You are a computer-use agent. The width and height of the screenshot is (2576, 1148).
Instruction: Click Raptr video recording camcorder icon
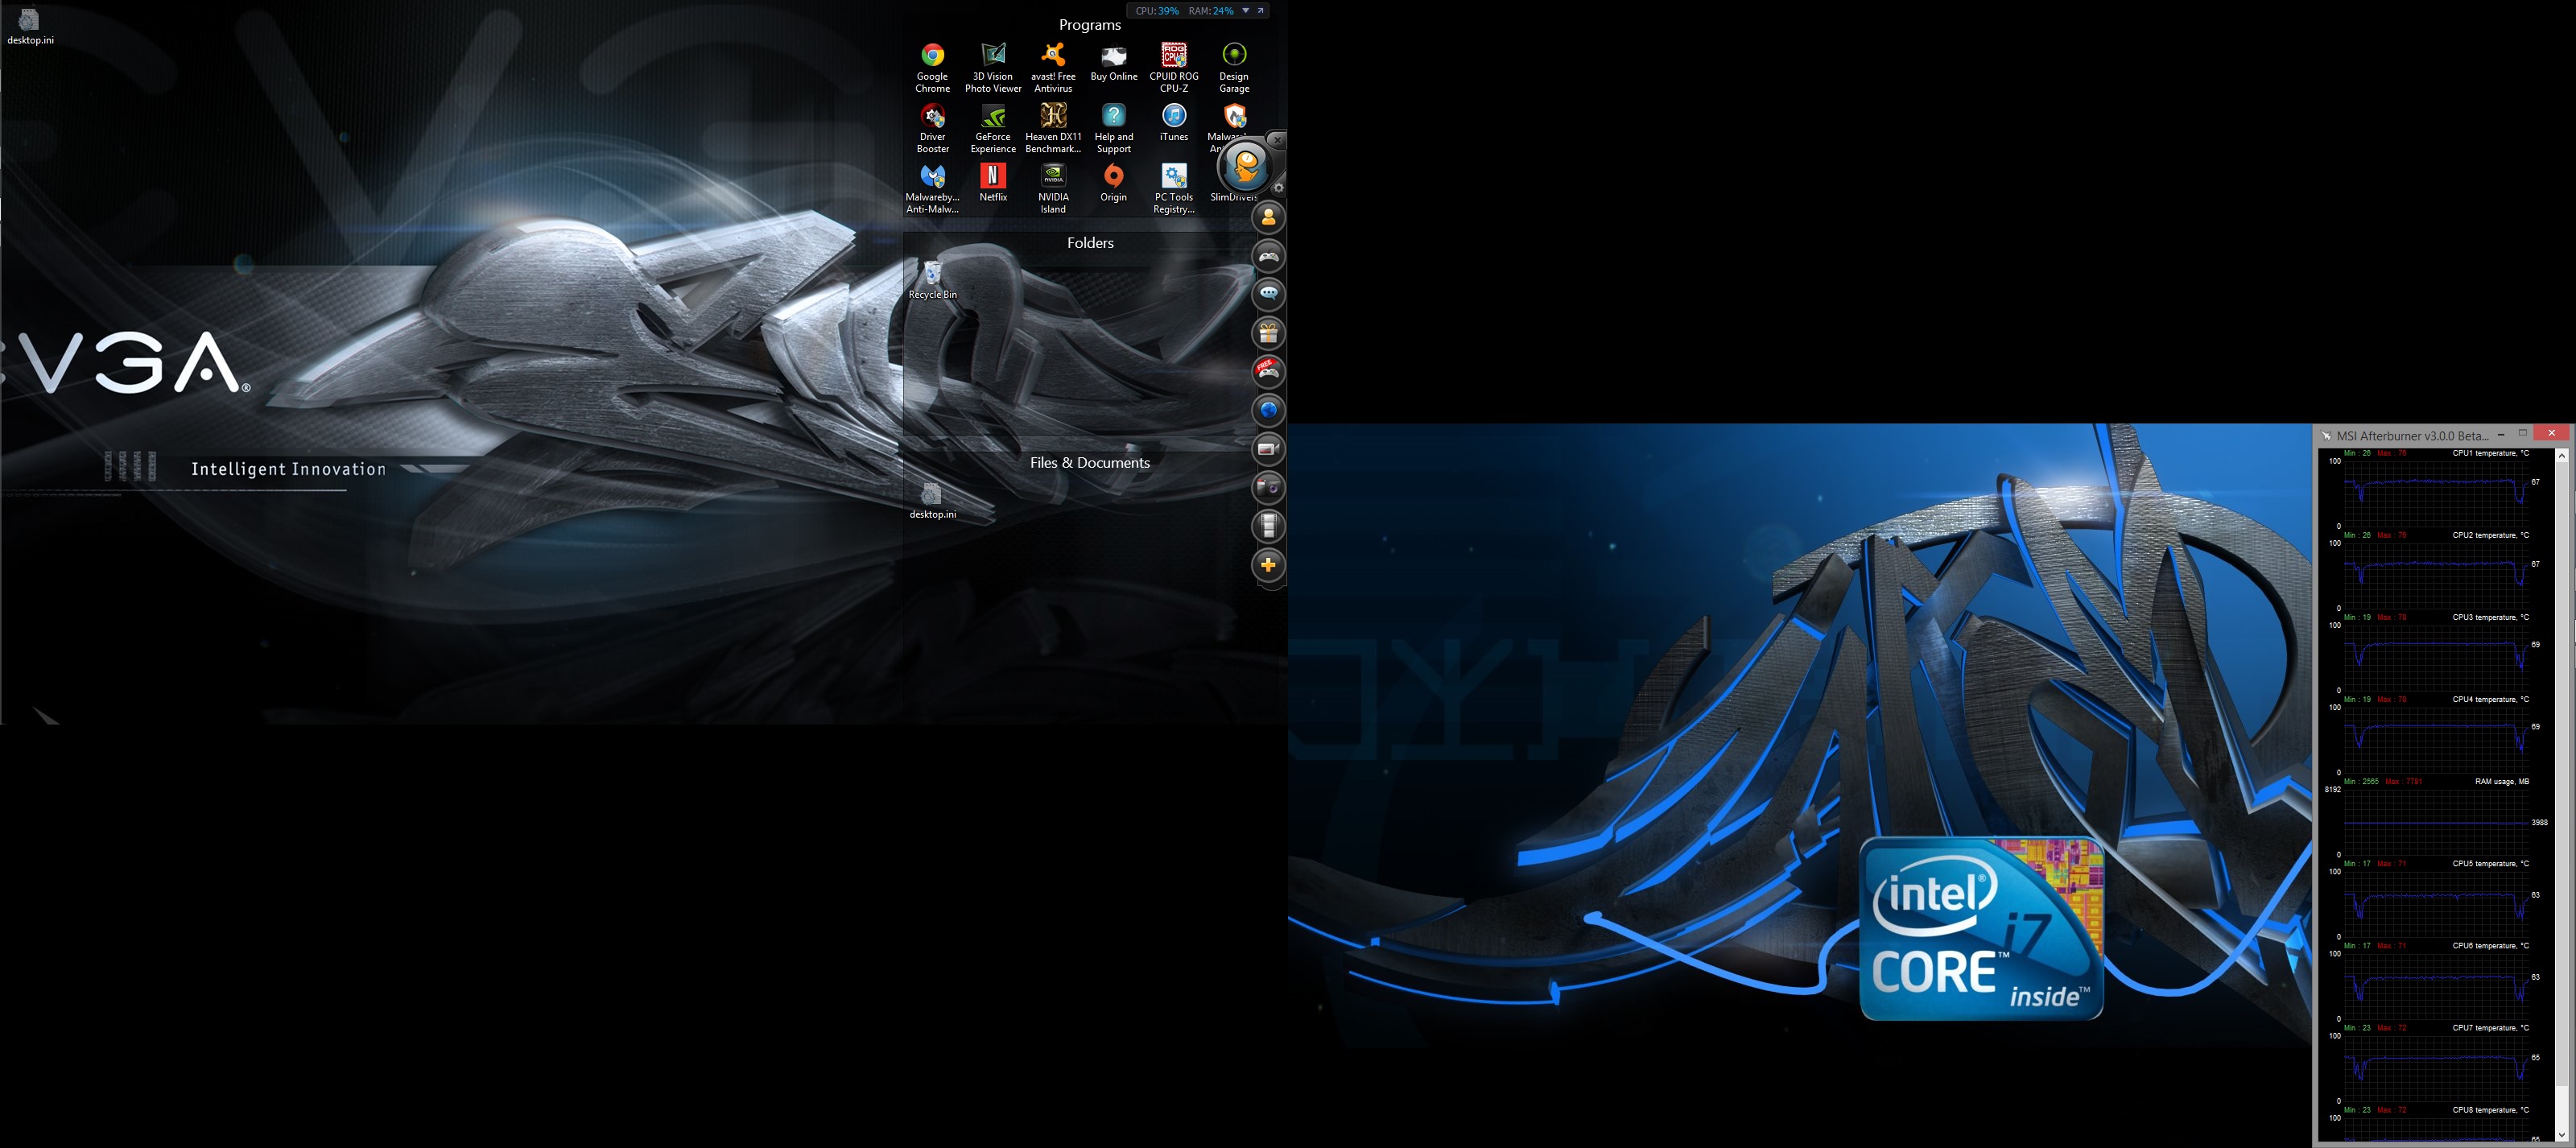click(x=1268, y=449)
